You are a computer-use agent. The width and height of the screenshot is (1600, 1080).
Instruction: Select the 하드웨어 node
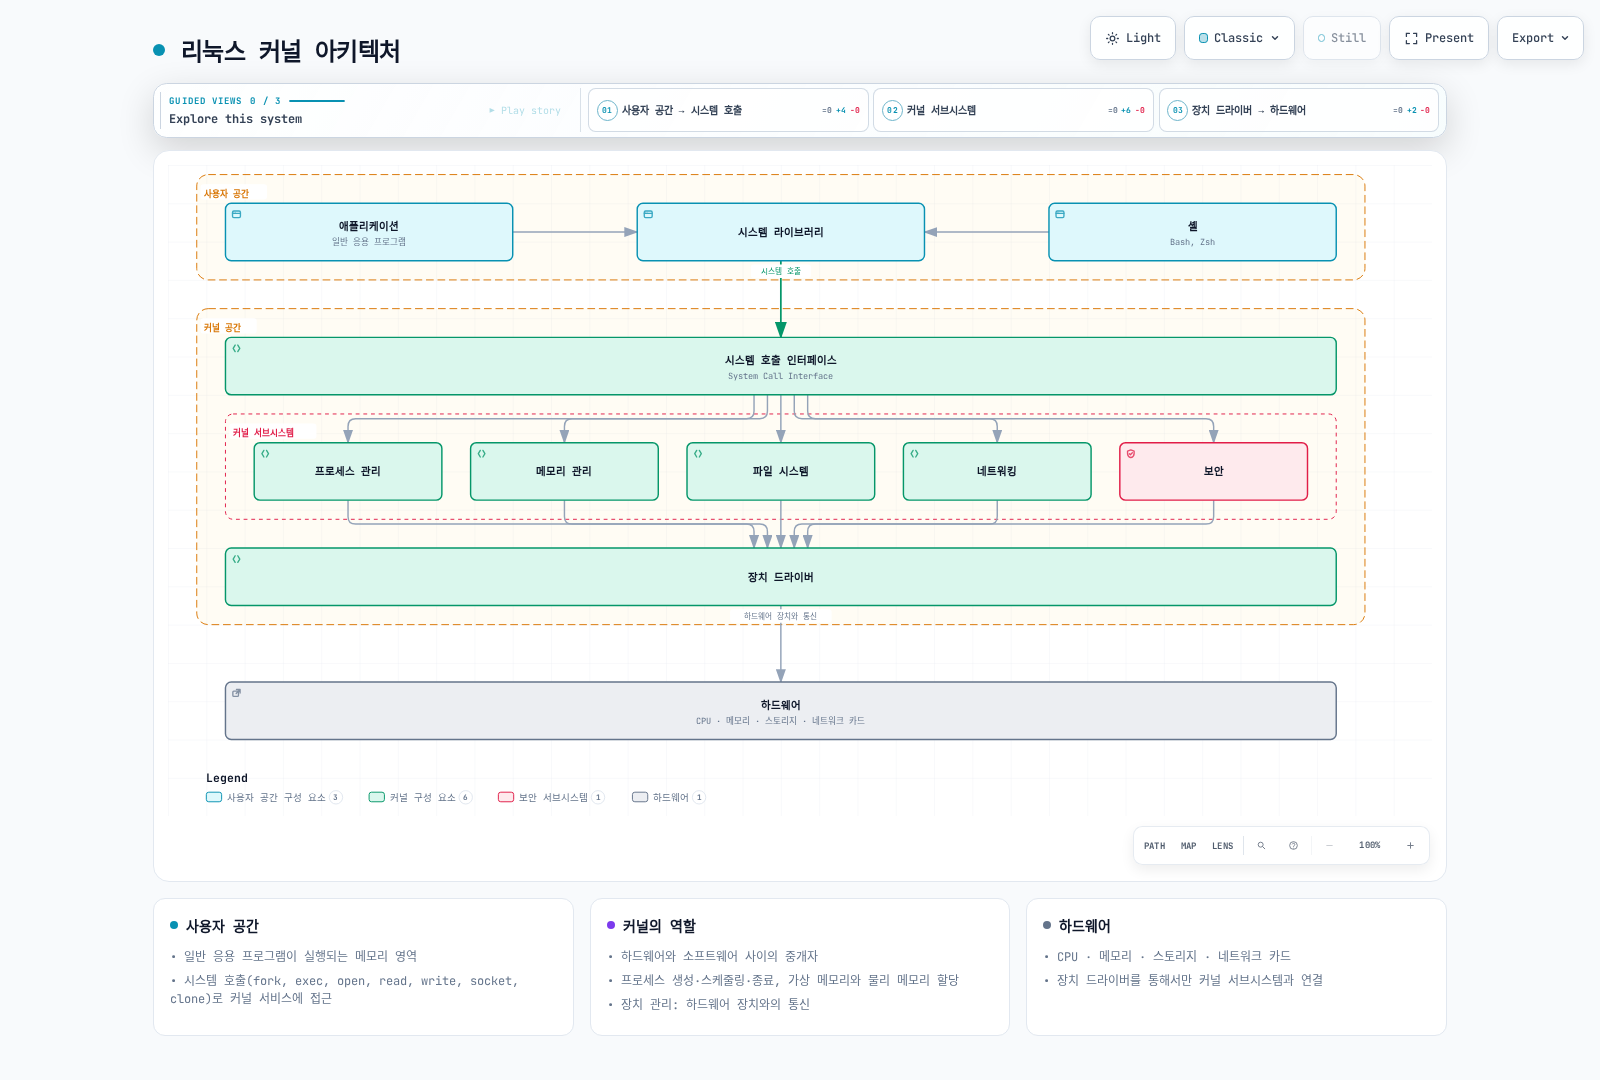(x=781, y=711)
